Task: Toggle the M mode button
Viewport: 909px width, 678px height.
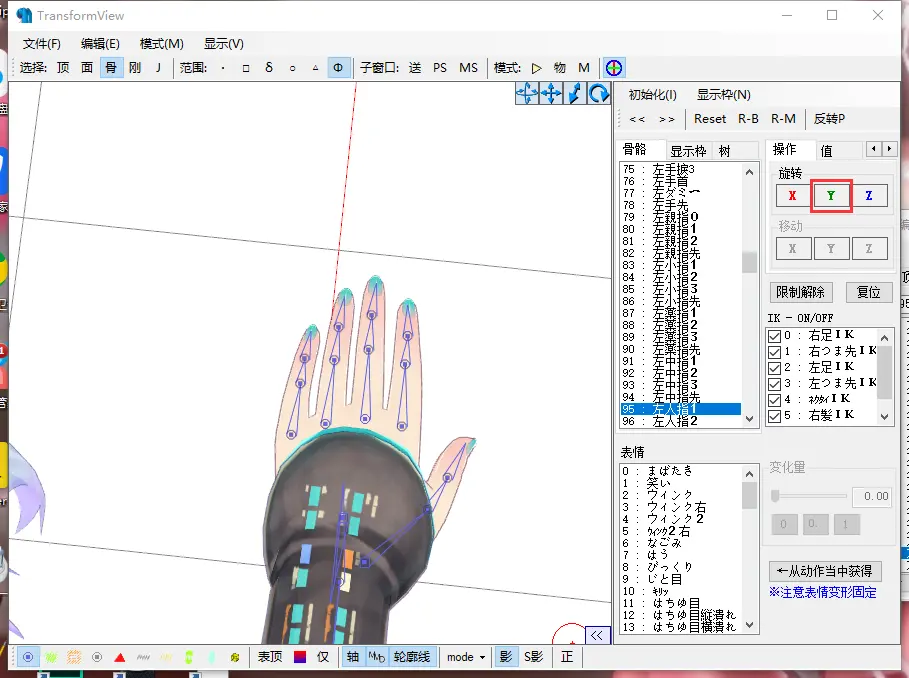Action: coord(584,68)
